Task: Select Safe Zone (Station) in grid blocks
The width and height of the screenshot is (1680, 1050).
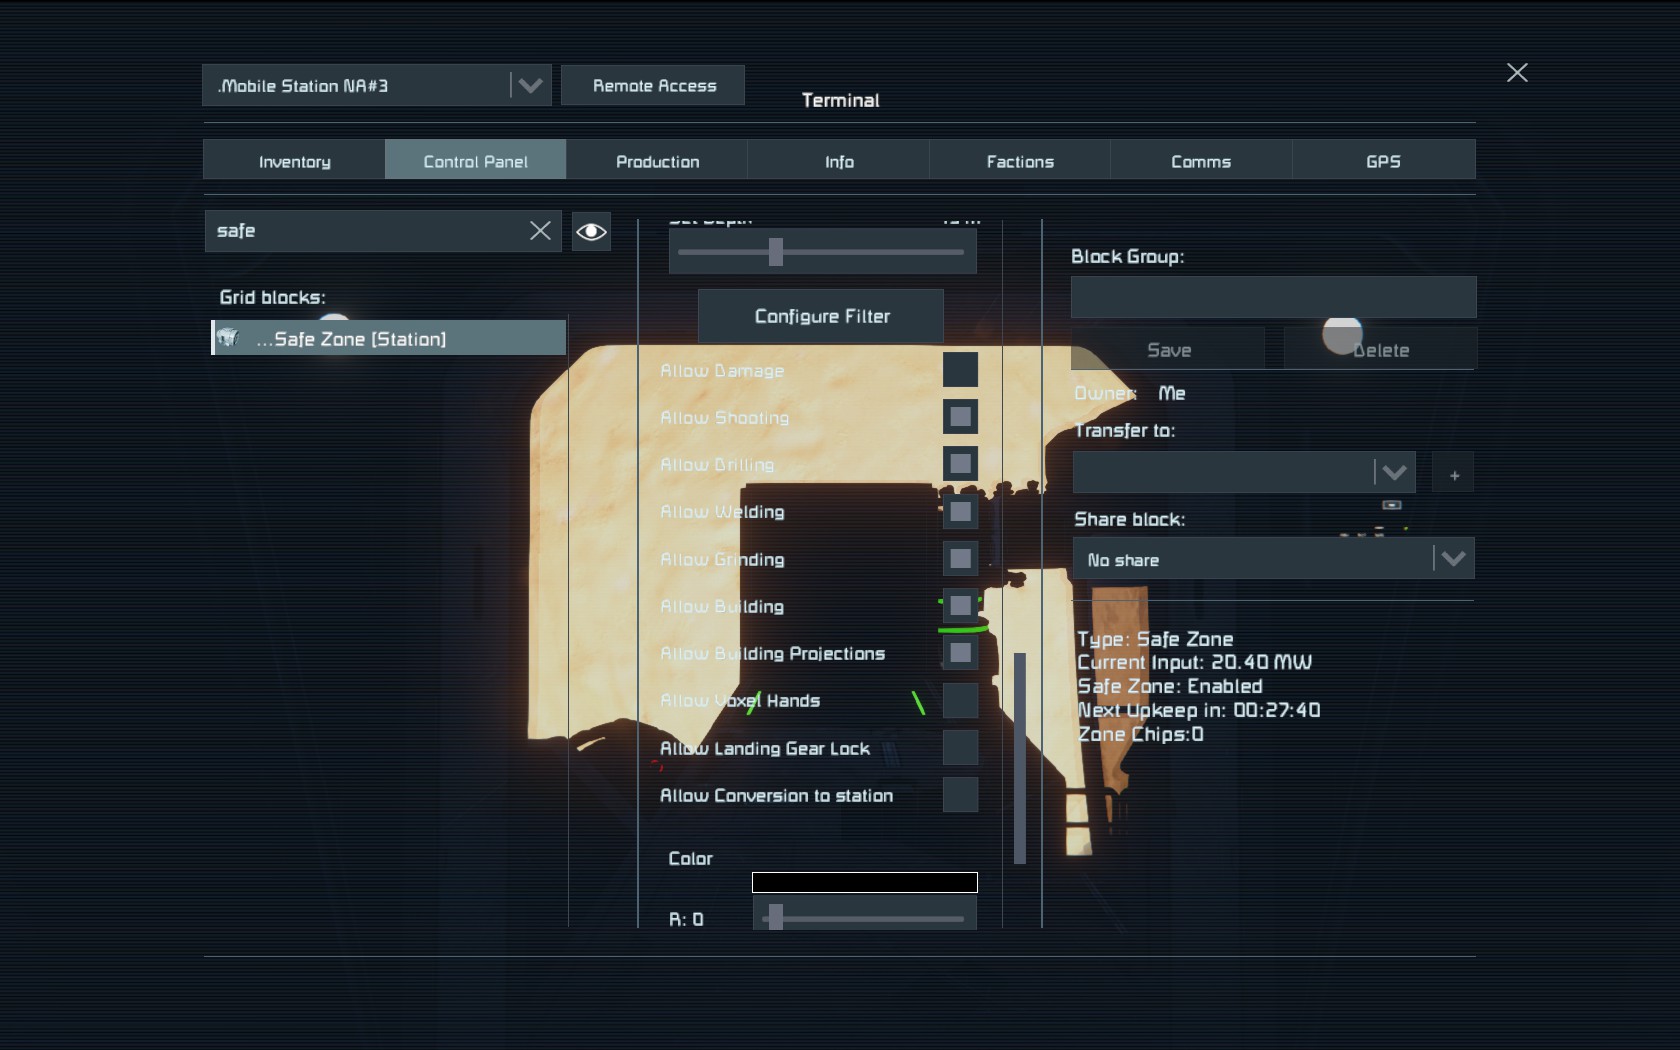Action: coord(390,339)
